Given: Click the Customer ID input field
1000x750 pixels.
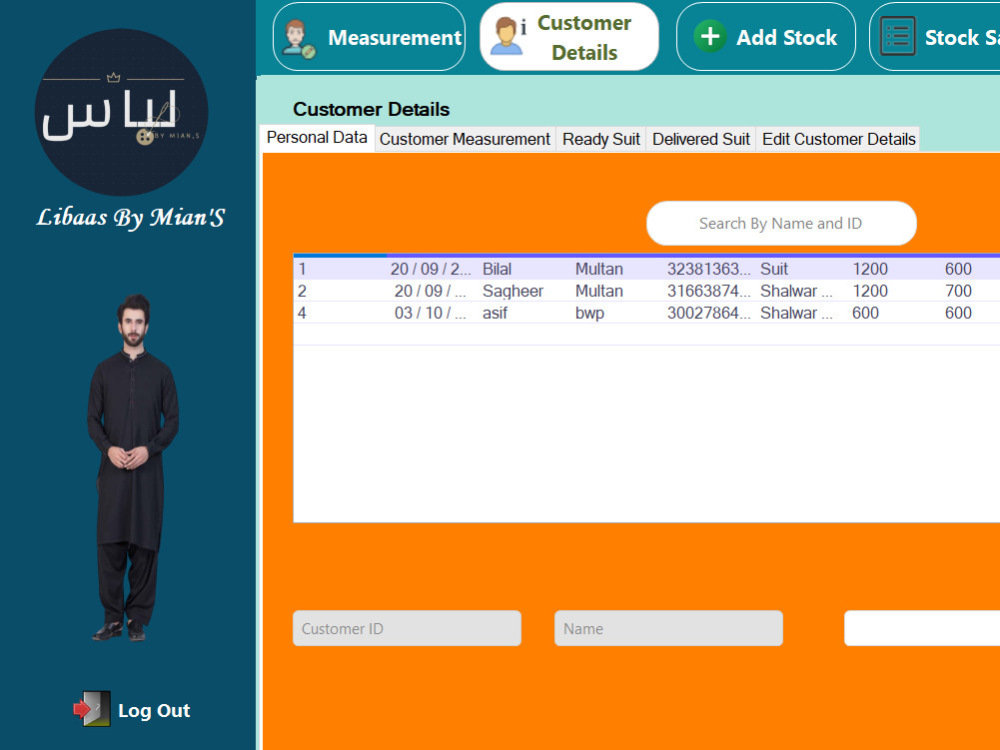Looking at the screenshot, I should (x=407, y=628).
